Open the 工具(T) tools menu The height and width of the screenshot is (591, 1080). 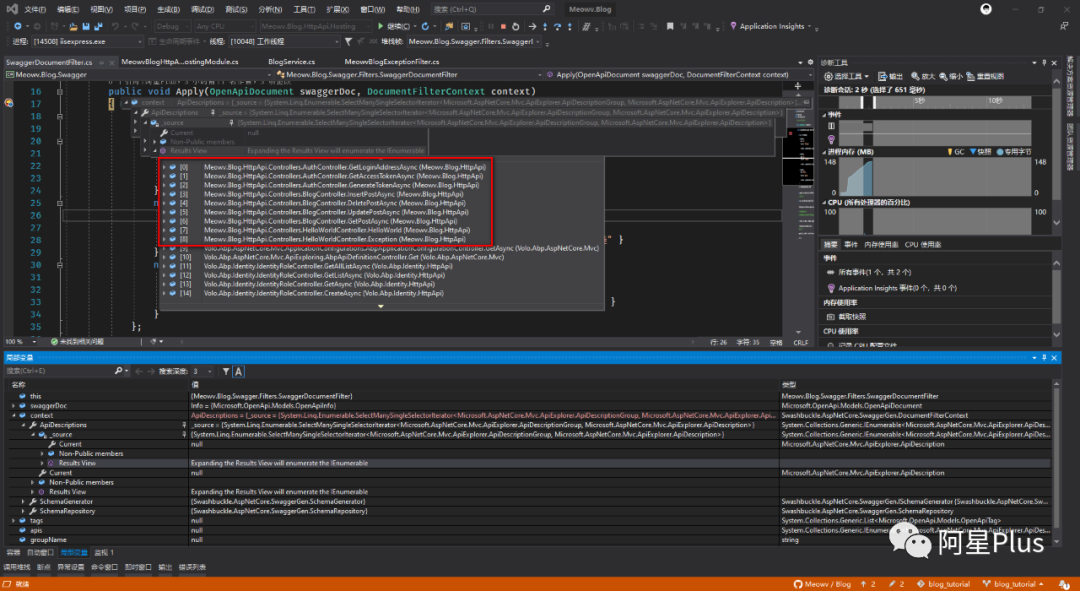[304, 10]
